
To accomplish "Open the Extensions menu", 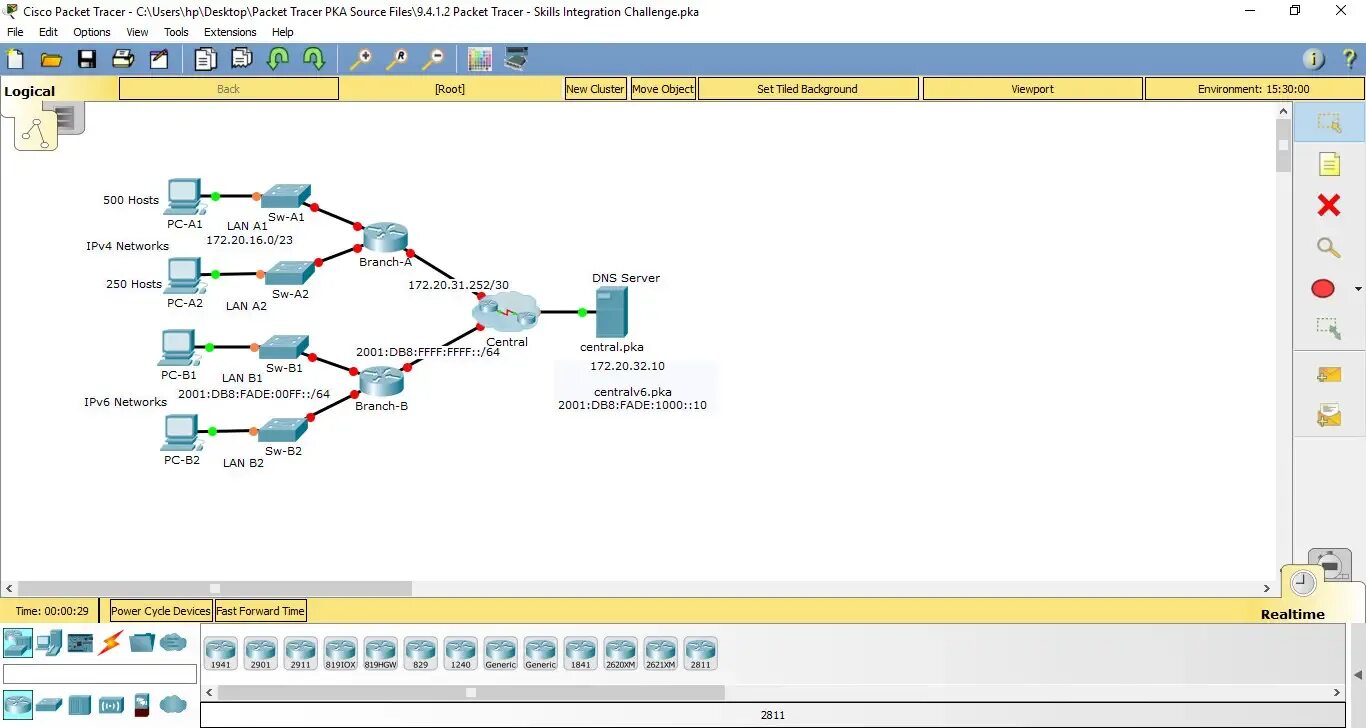I will [230, 31].
